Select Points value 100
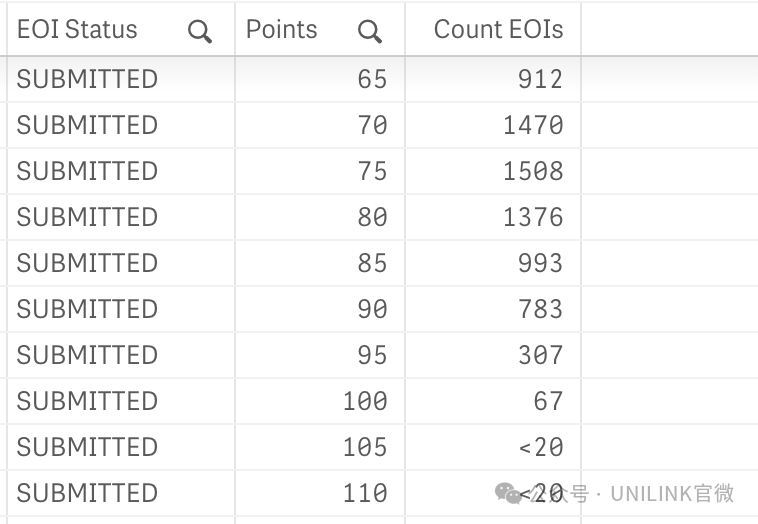 365,401
